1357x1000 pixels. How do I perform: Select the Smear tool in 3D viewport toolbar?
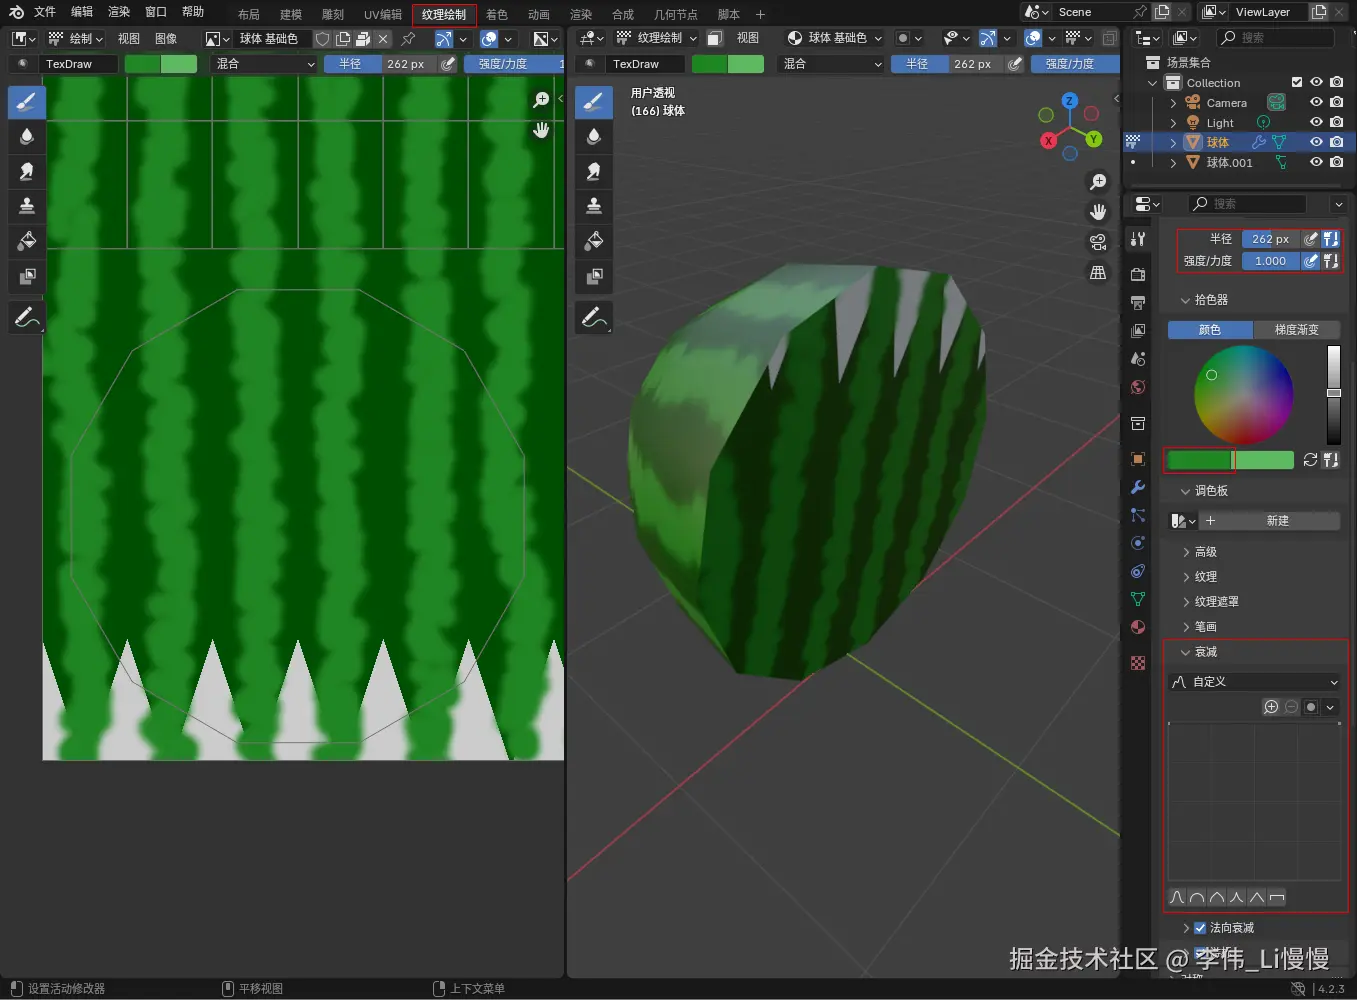click(594, 171)
